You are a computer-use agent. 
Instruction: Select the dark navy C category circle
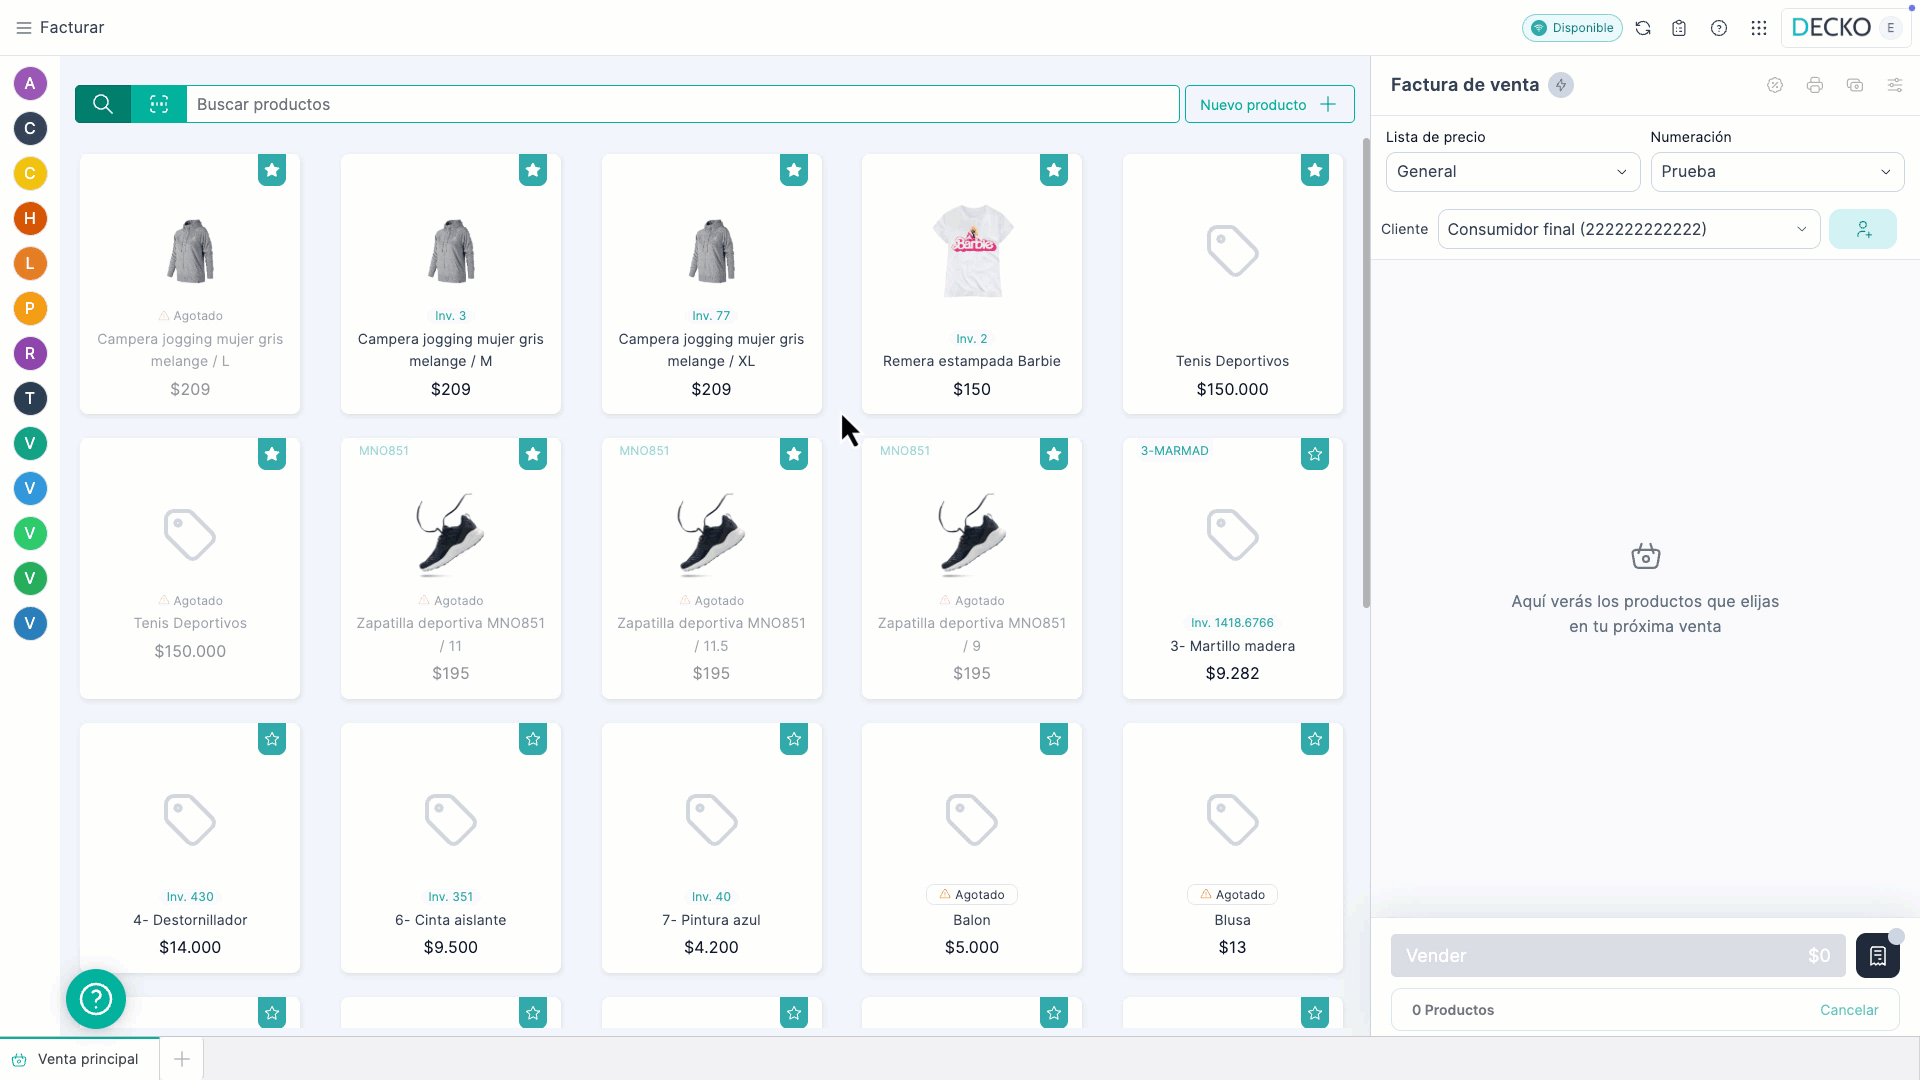click(30, 128)
